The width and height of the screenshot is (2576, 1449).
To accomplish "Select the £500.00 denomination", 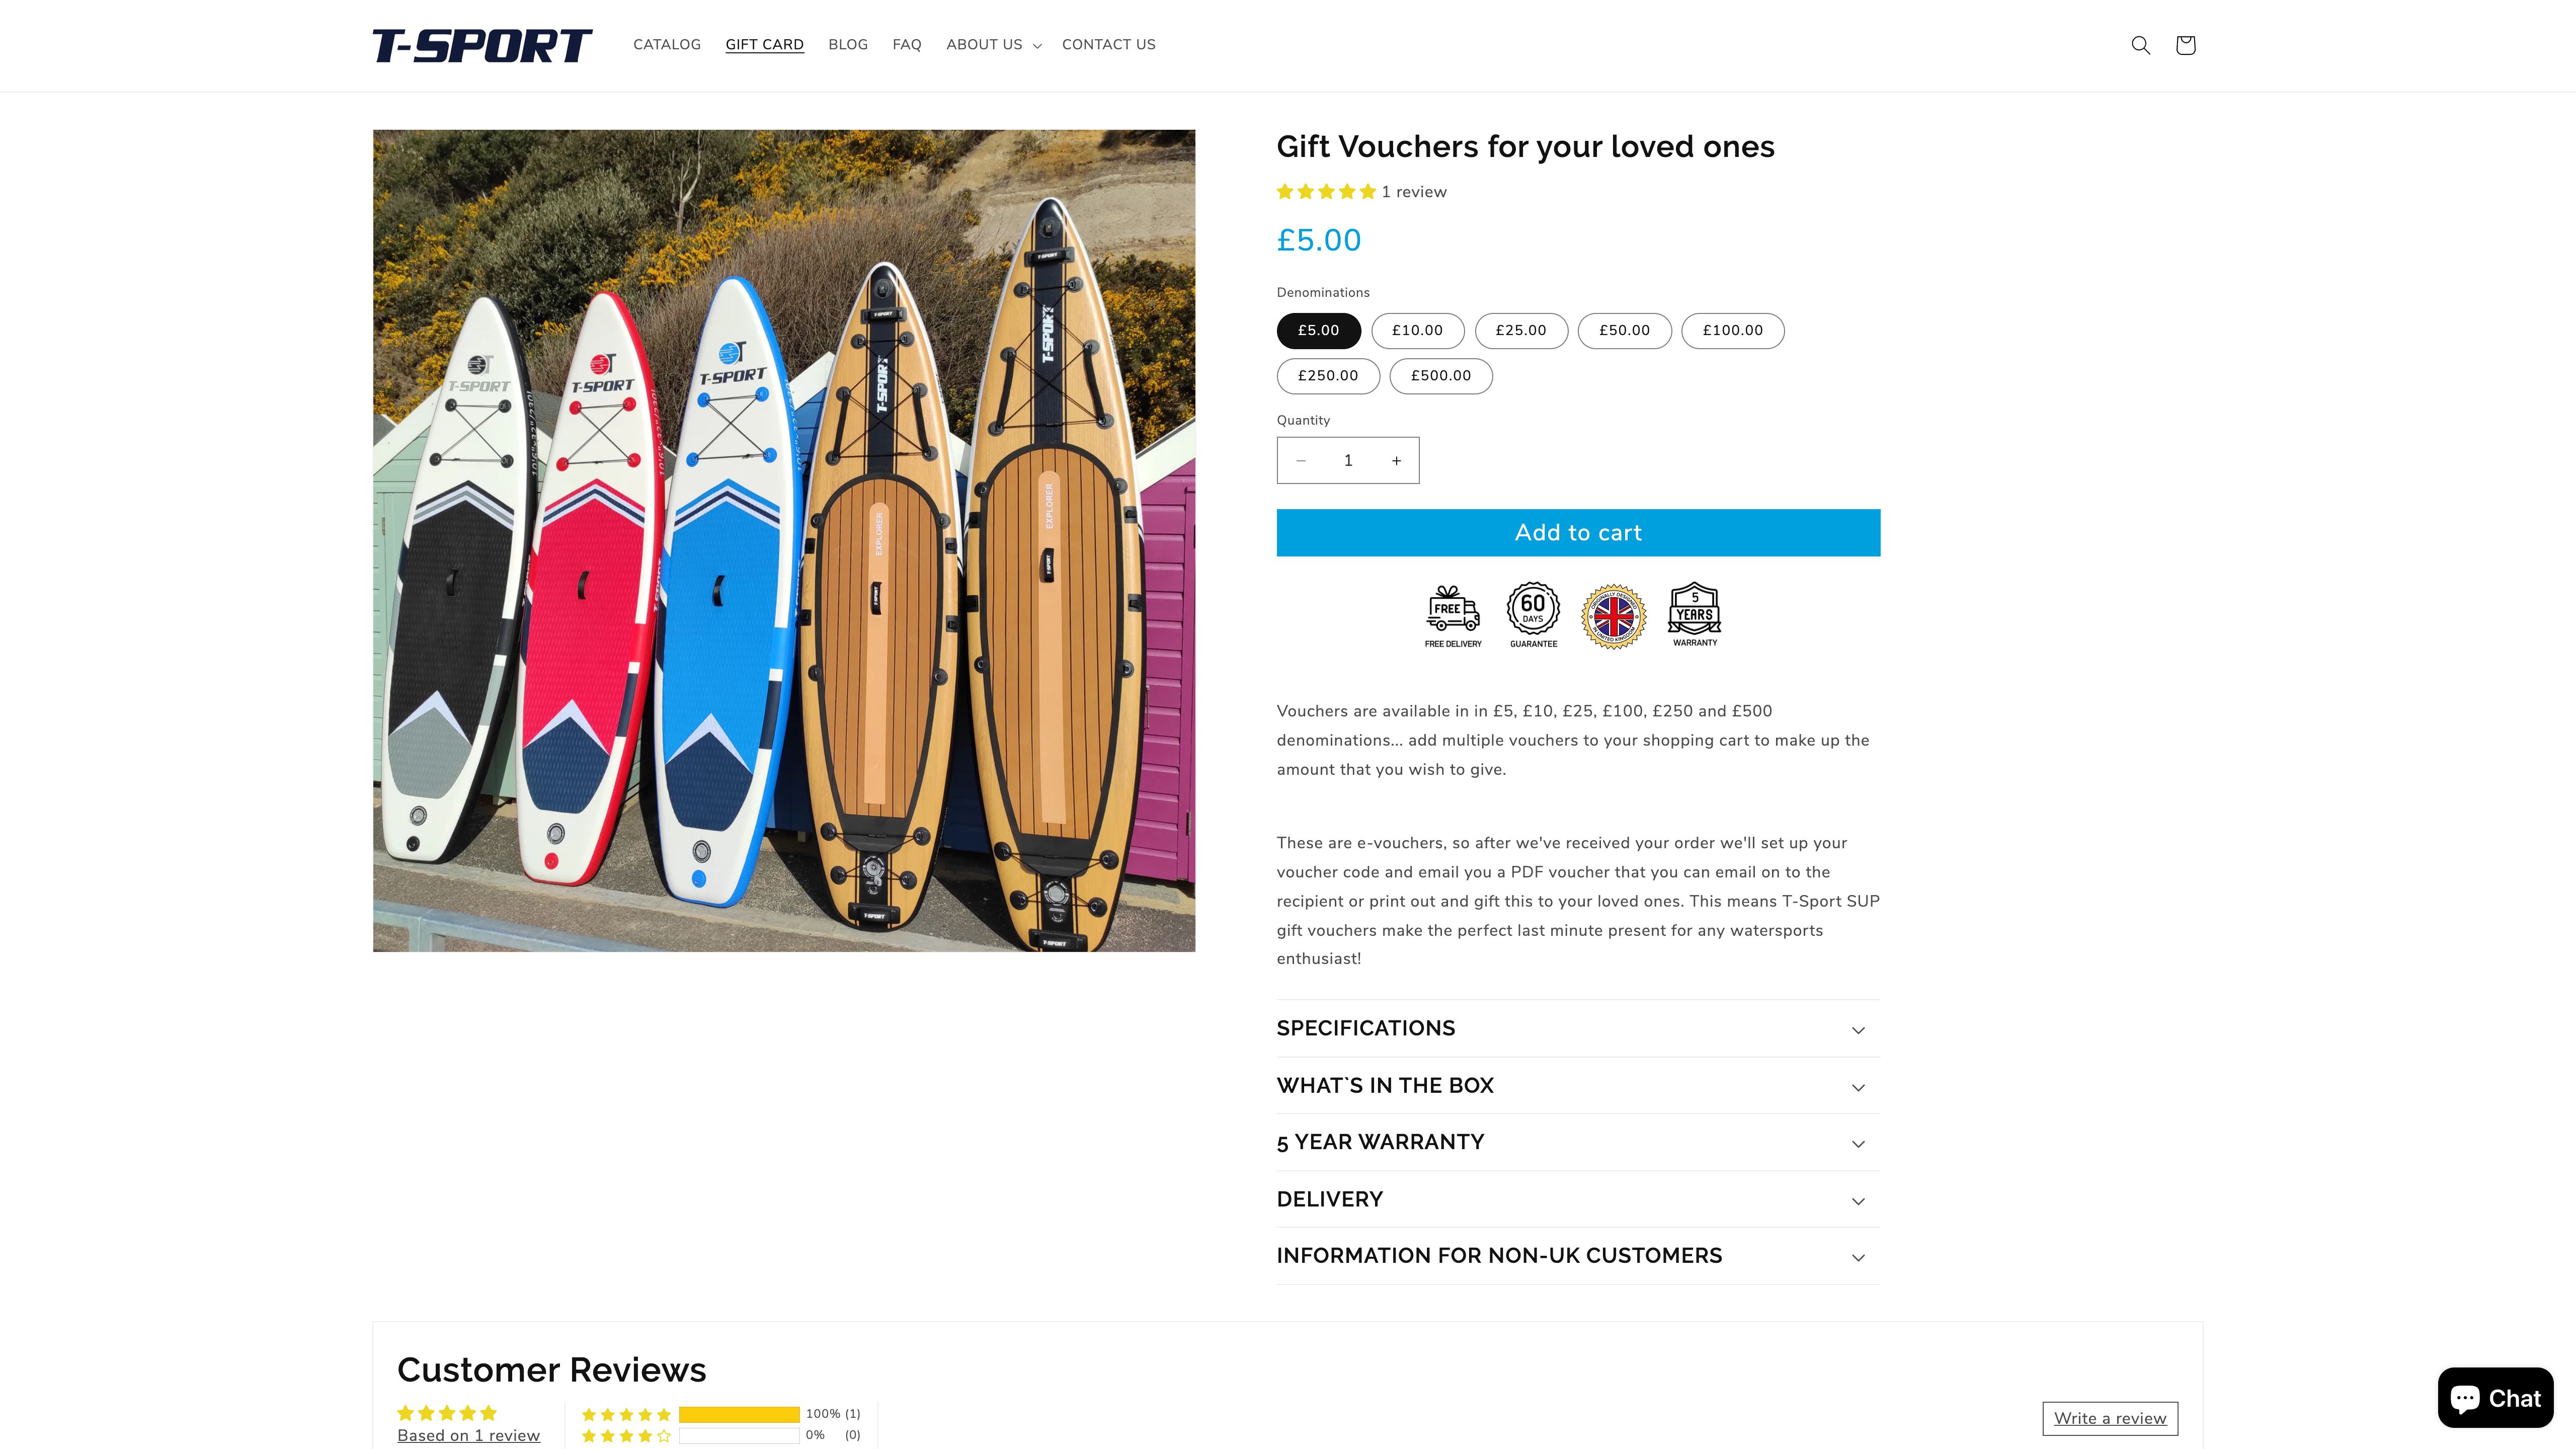I will point(1440,376).
